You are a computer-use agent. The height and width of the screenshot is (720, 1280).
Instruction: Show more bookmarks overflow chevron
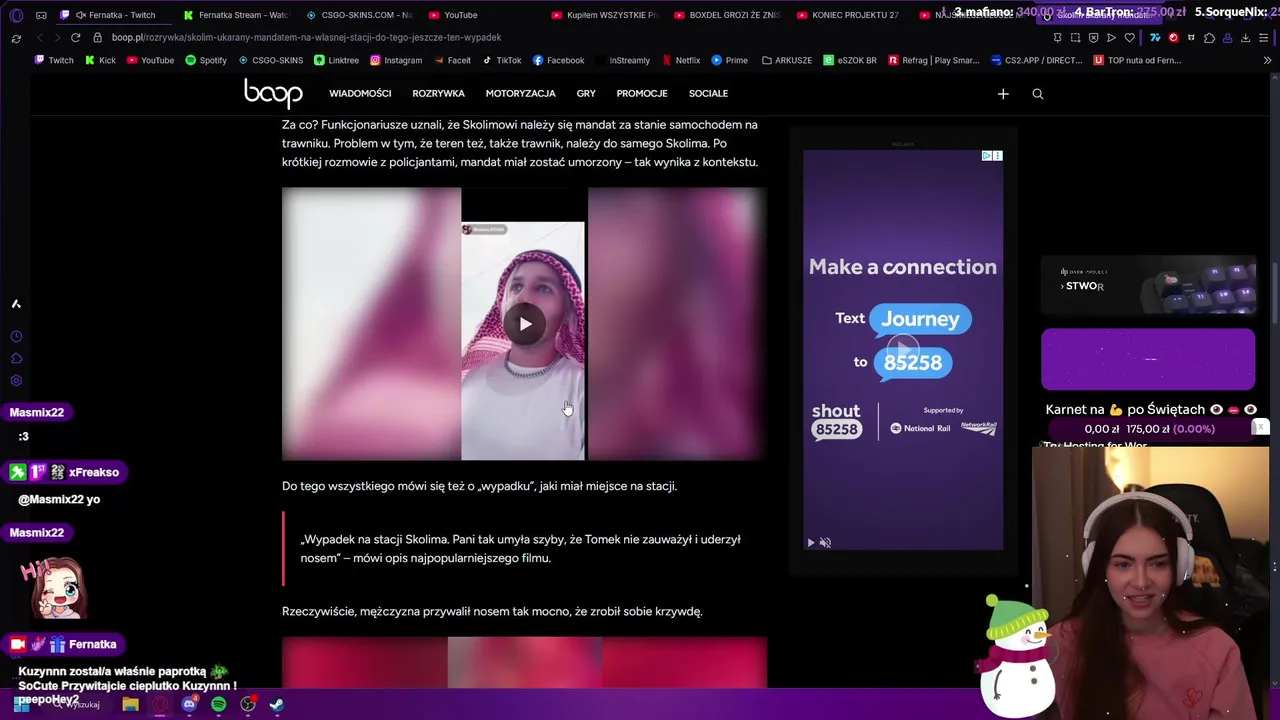[1267, 60]
